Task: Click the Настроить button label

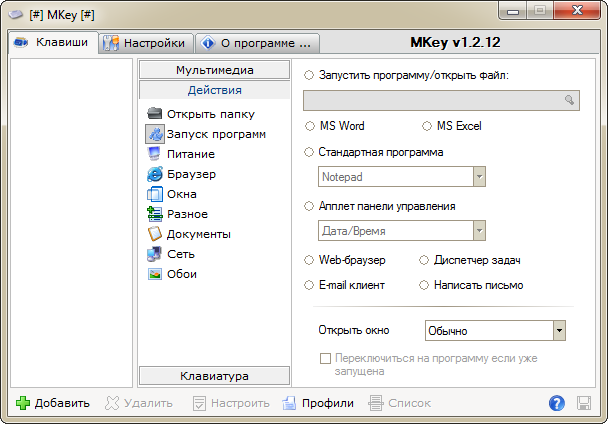Action: click(x=240, y=403)
